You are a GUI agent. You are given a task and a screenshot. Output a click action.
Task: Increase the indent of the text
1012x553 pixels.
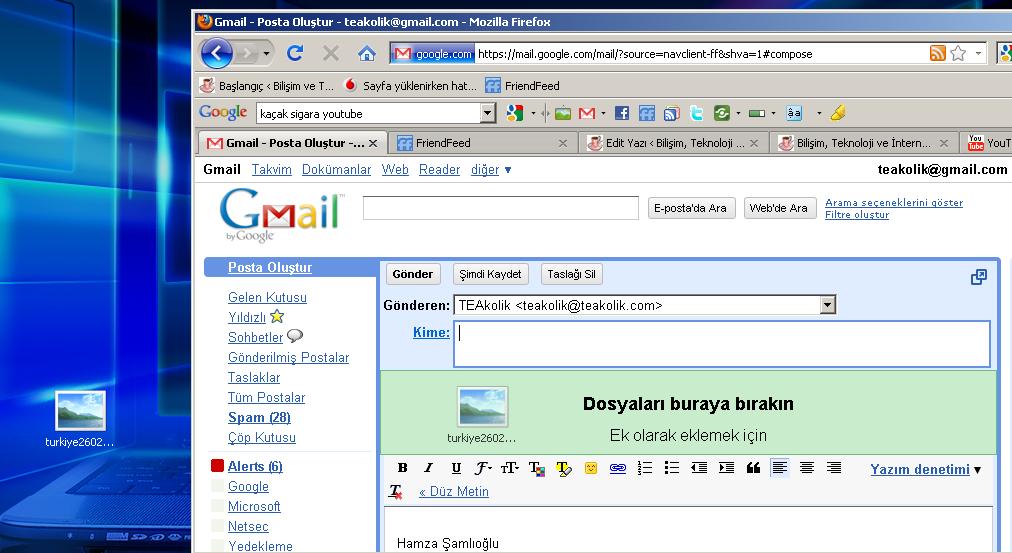click(x=726, y=468)
